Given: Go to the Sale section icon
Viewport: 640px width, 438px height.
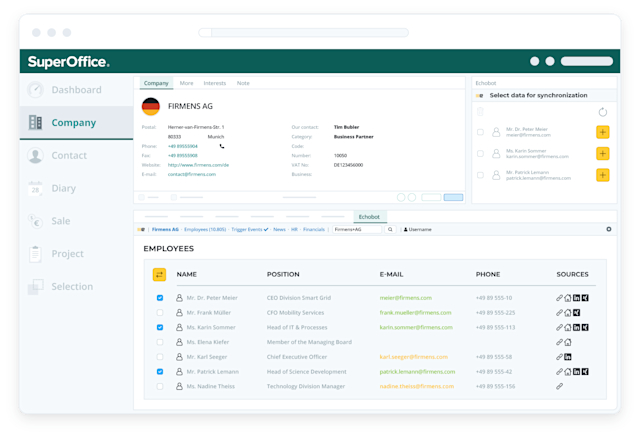Looking at the screenshot, I should 36,221.
